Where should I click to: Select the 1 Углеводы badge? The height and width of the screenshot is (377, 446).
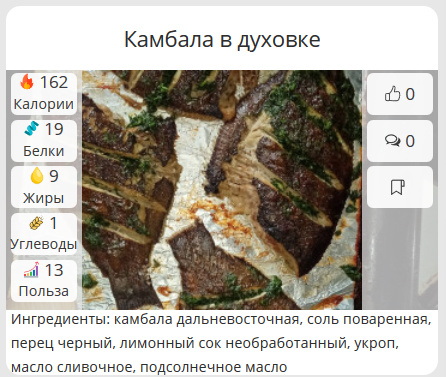44,234
